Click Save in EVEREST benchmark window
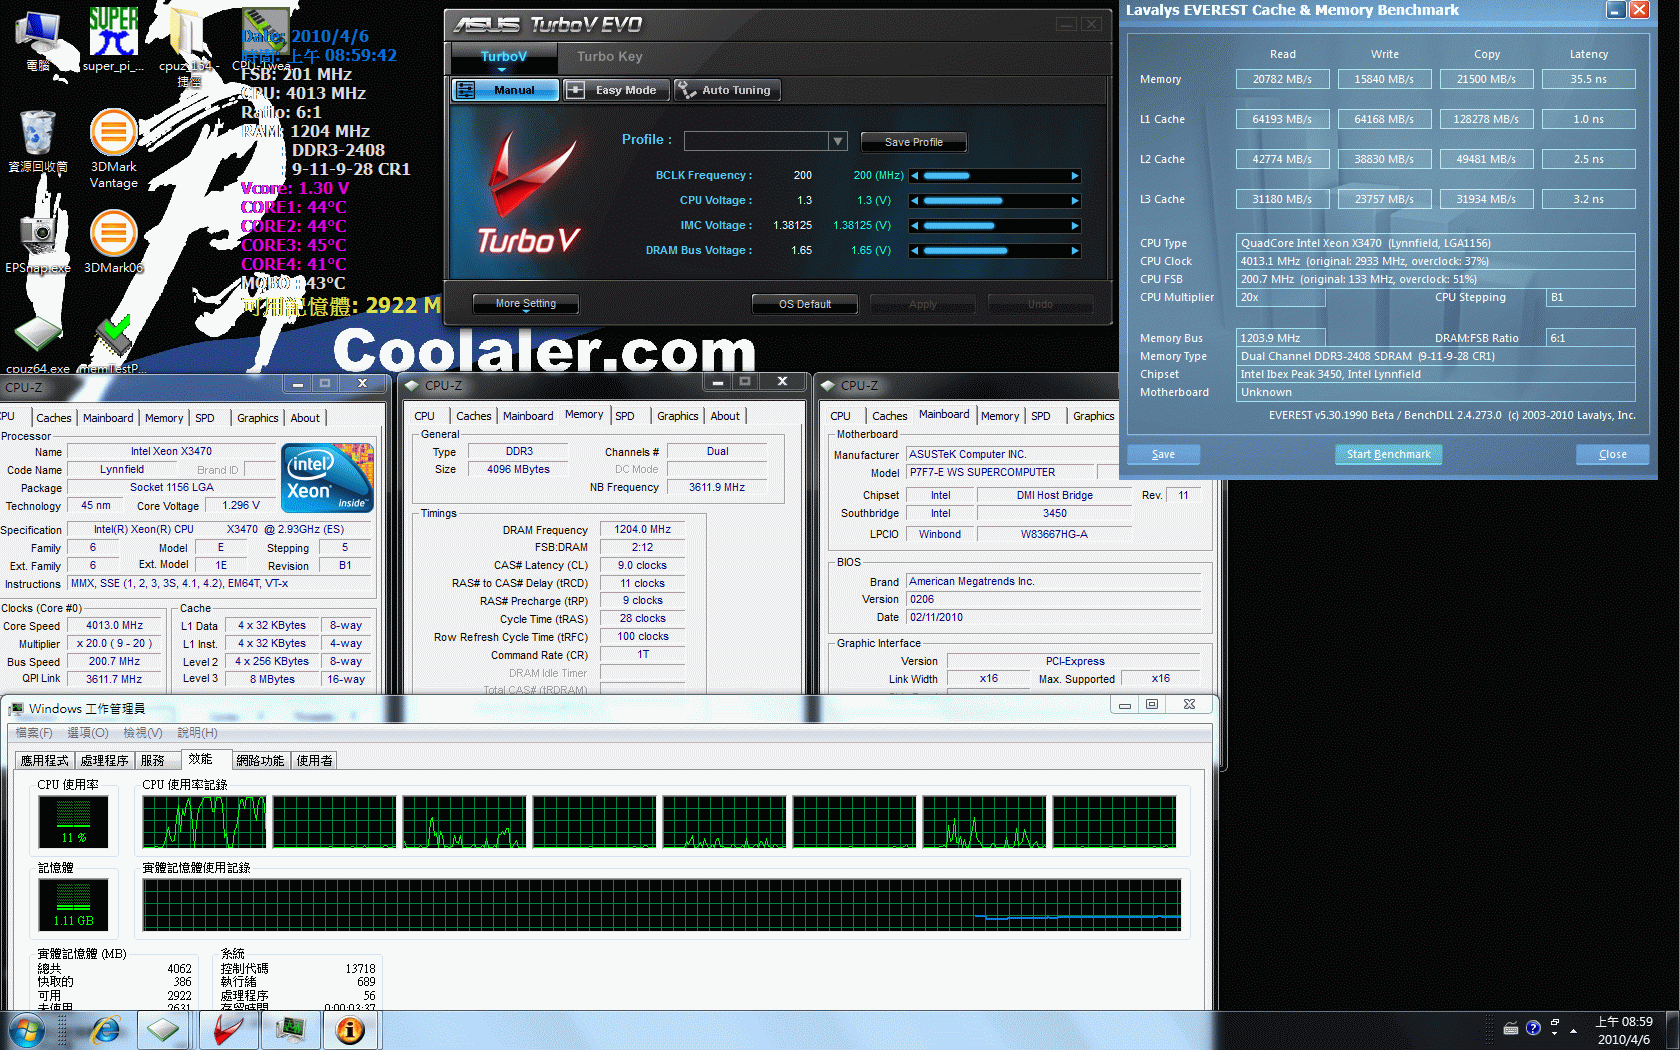1680x1050 pixels. [x=1163, y=454]
